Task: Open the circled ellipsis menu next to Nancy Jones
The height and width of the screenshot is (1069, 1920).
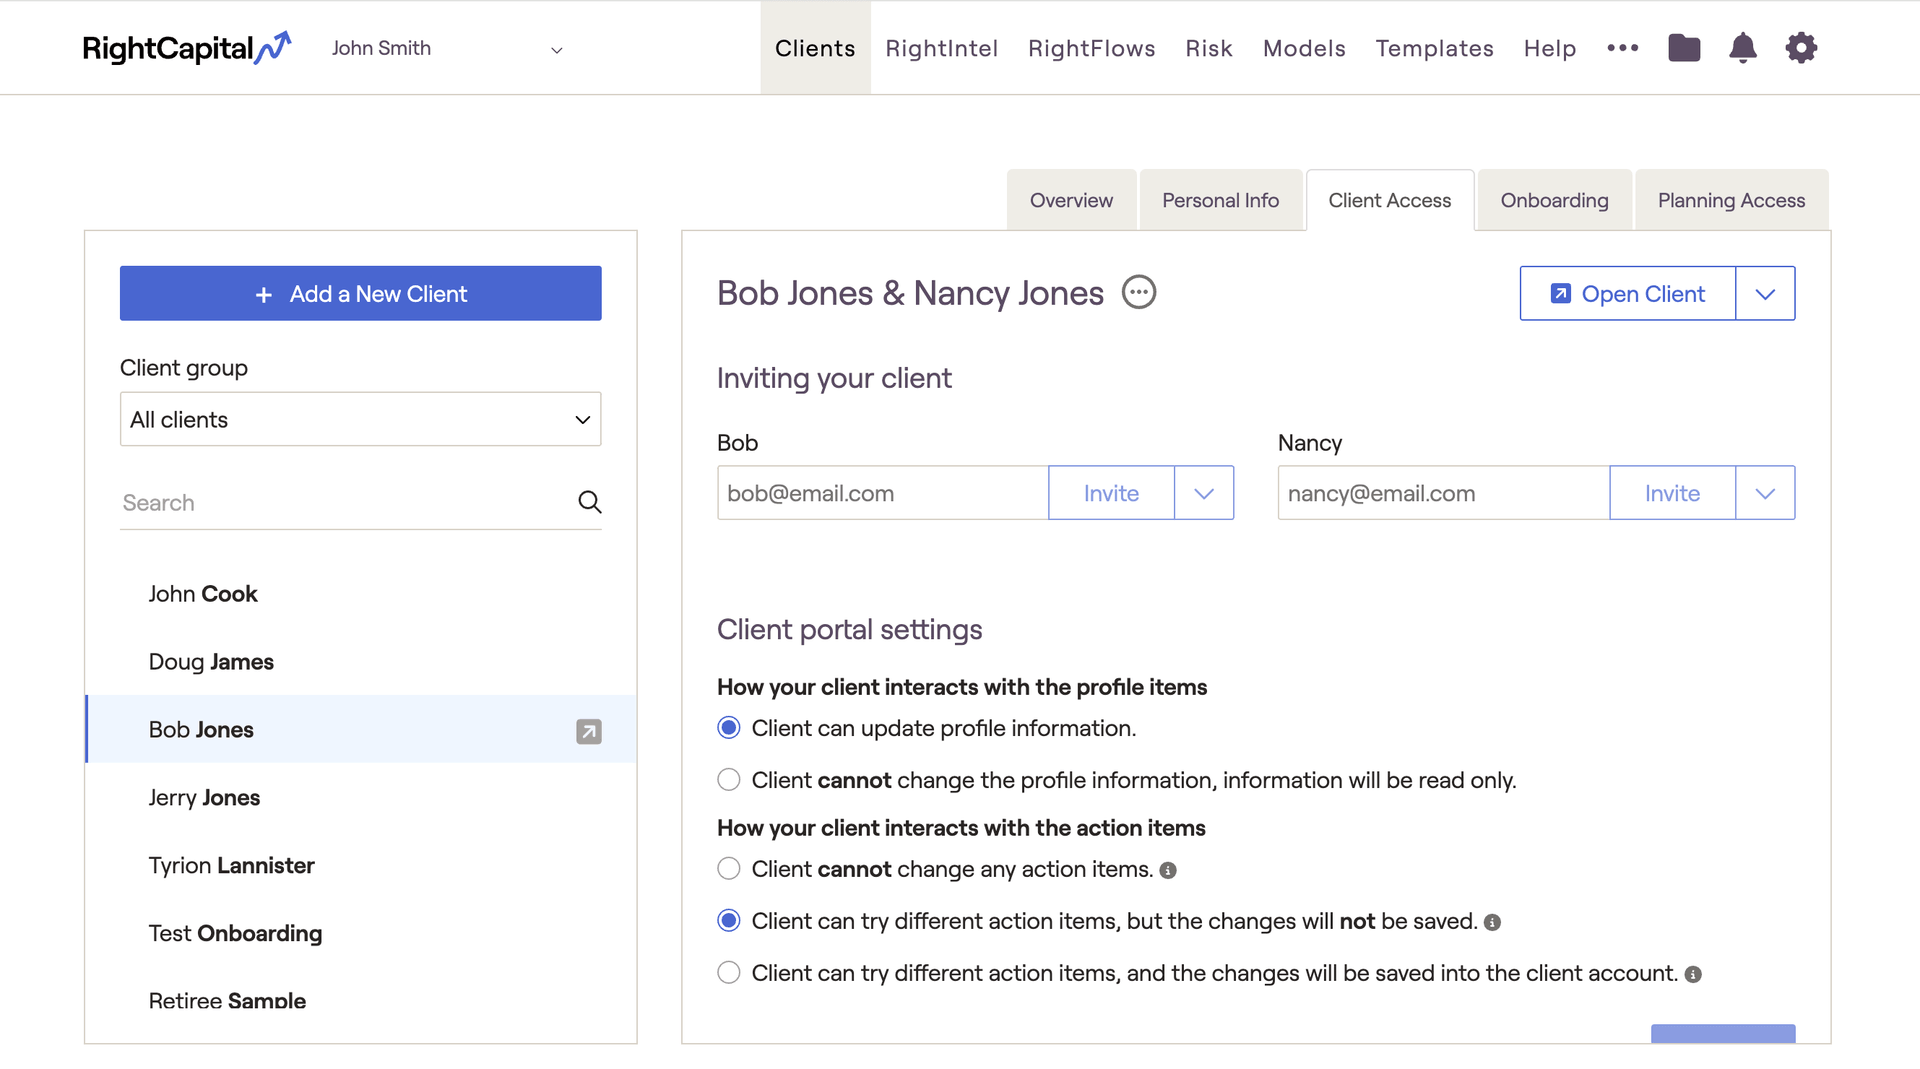Action: pos(1139,293)
